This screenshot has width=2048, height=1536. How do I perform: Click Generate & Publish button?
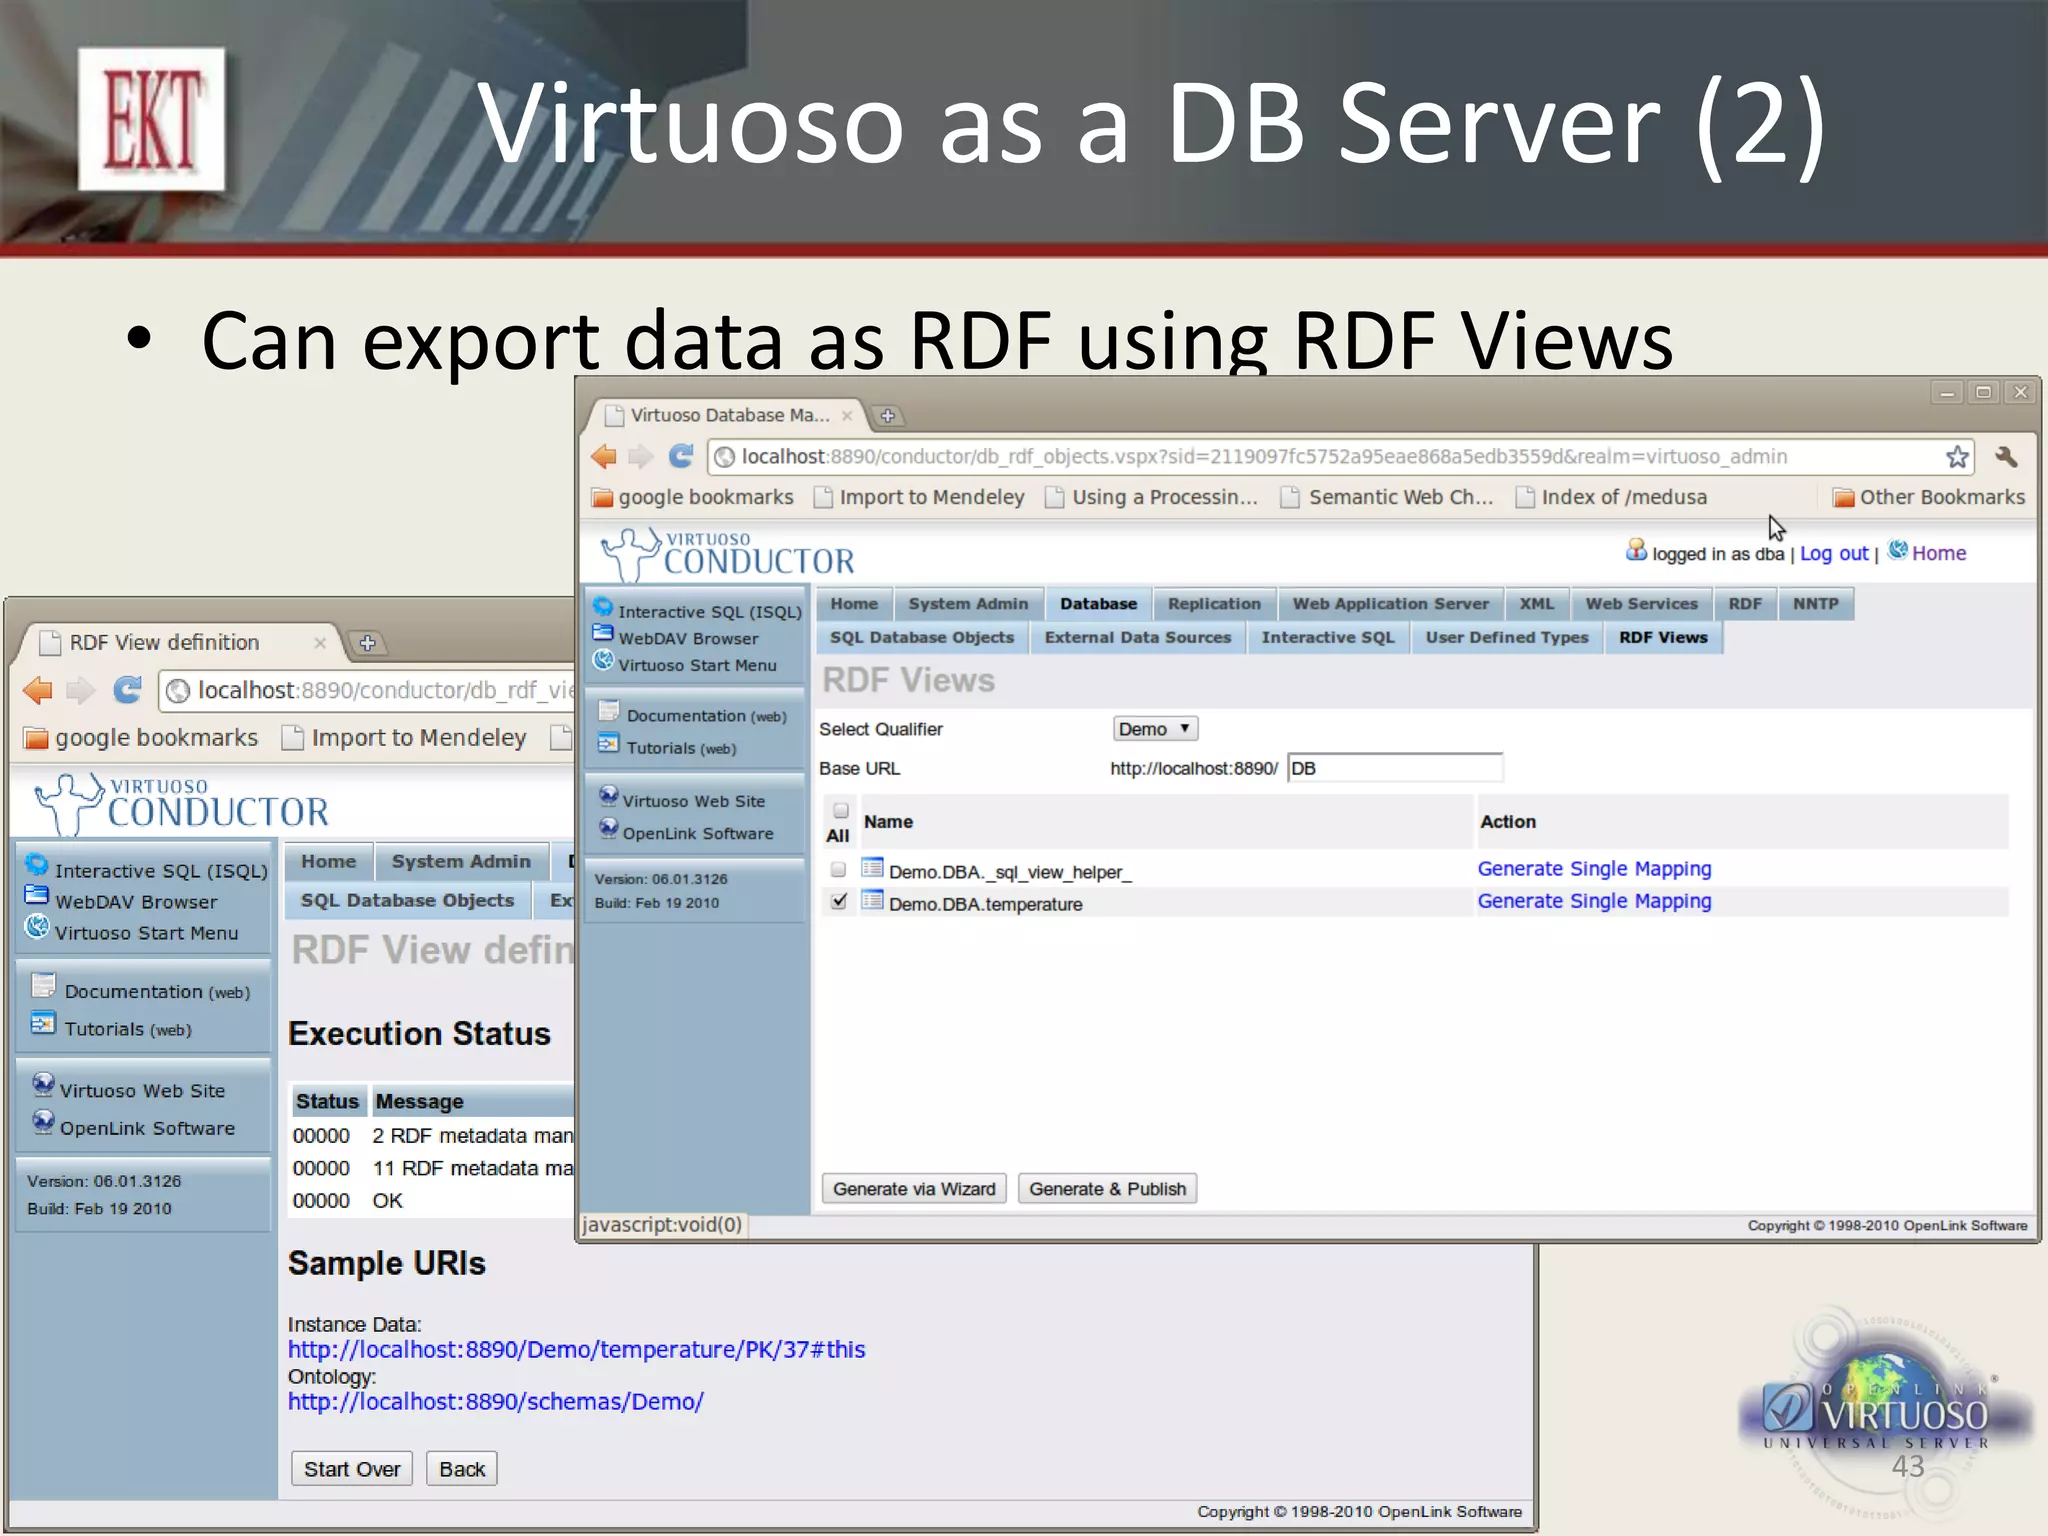tap(1107, 1189)
